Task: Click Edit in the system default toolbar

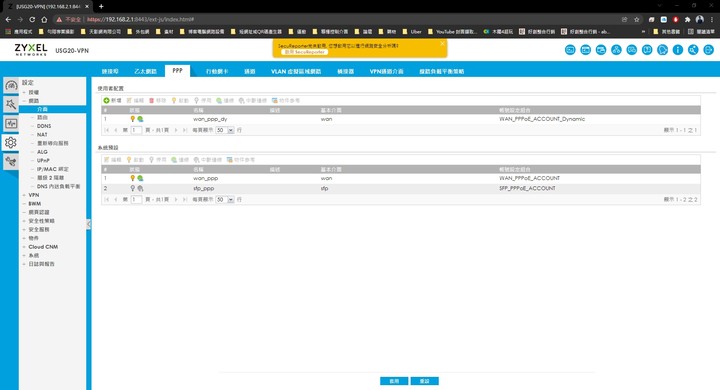Action: coord(112,160)
